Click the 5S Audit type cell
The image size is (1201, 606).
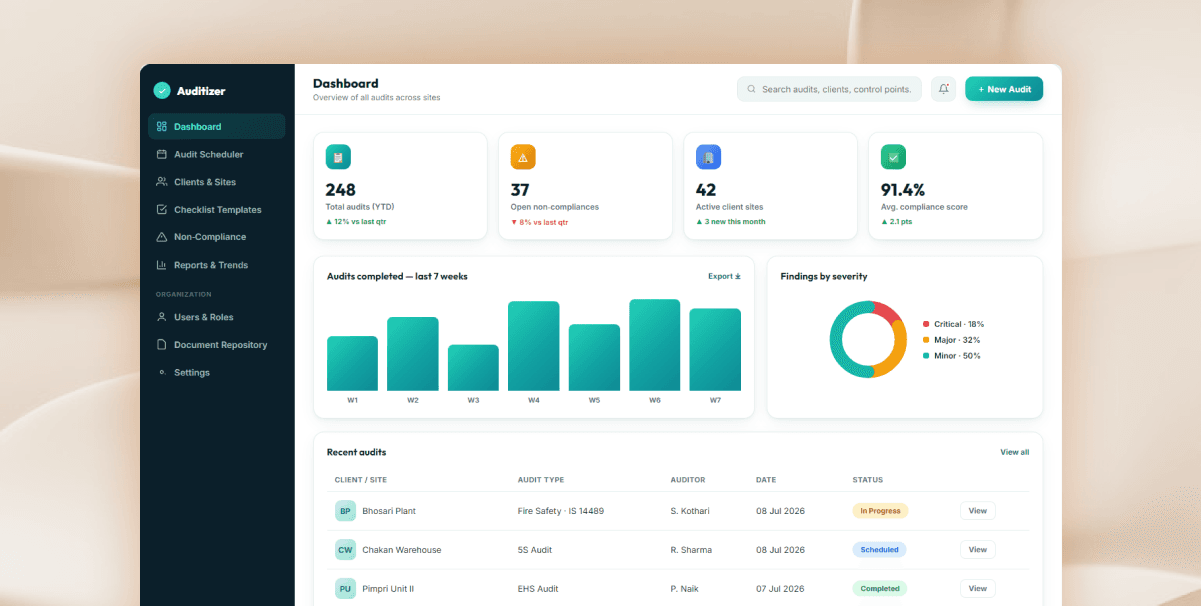535,550
